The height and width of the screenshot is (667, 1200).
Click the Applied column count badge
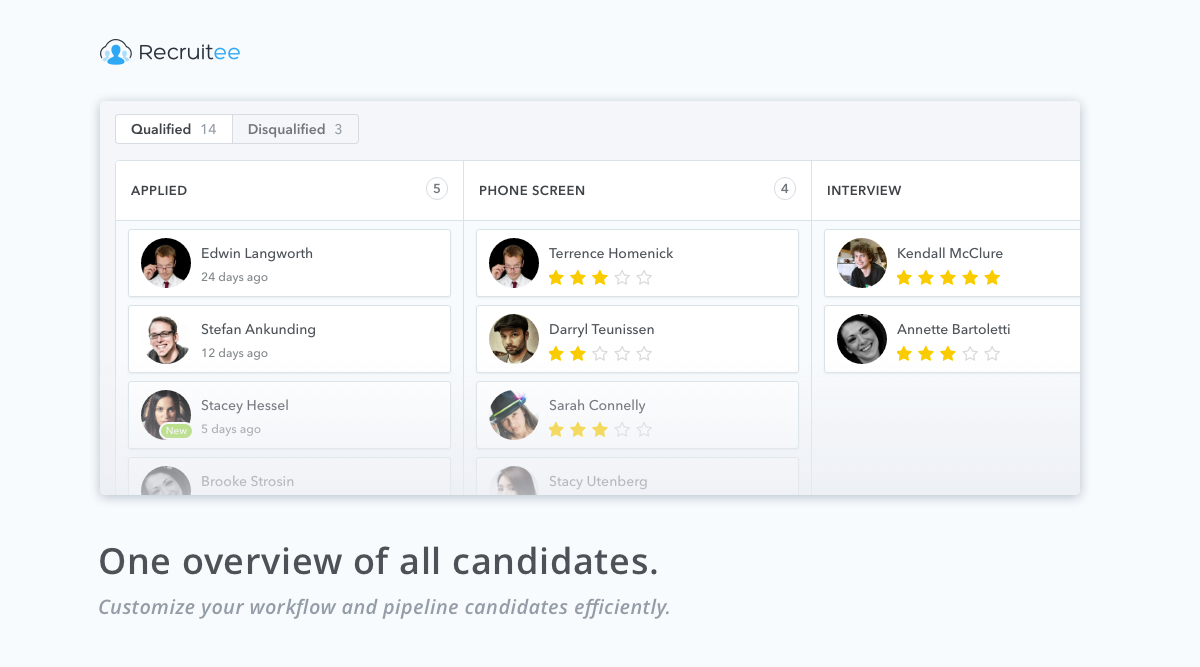[x=437, y=189]
